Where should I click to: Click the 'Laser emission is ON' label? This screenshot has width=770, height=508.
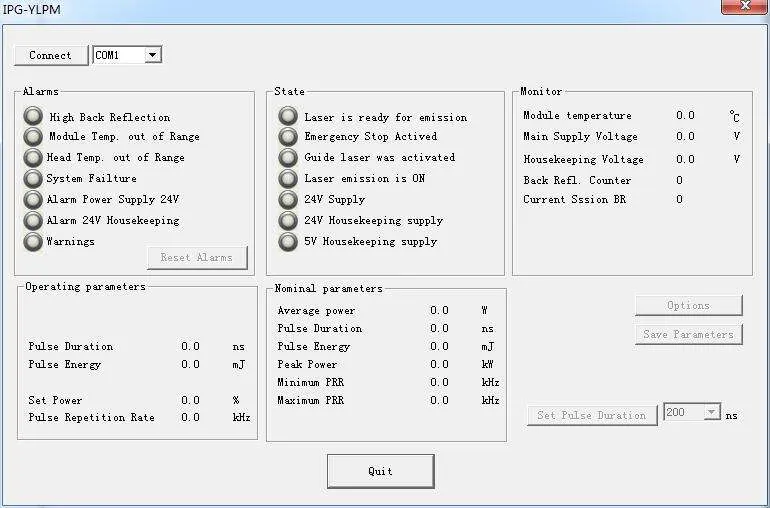coord(364,178)
